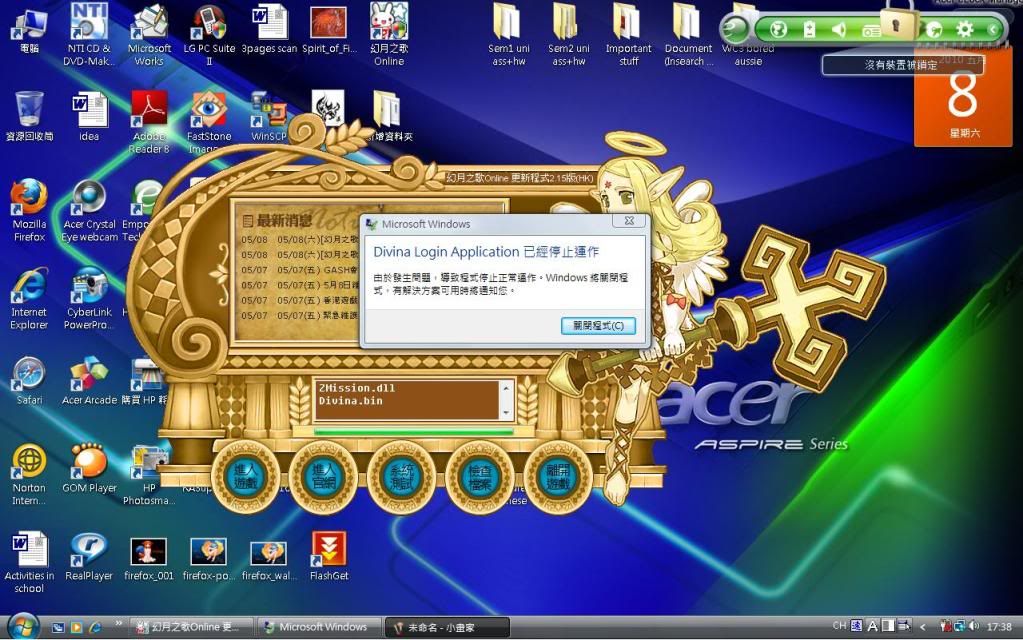1023x640 pixels.
Task: Click the 進入官網 launcher button
Action: [x=324, y=477]
